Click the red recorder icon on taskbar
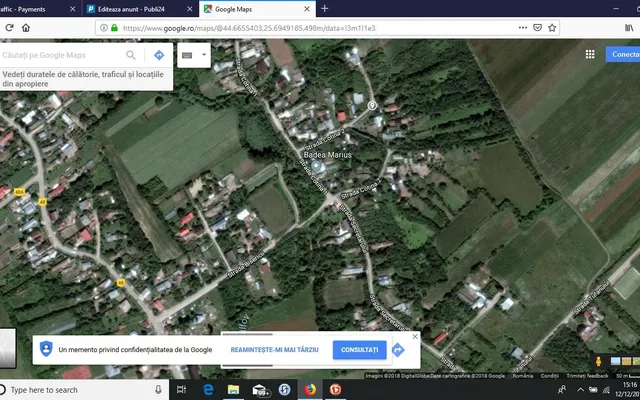The height and width of the screenshot is (400, 640). pyautogui.click(x=335, y=390)
